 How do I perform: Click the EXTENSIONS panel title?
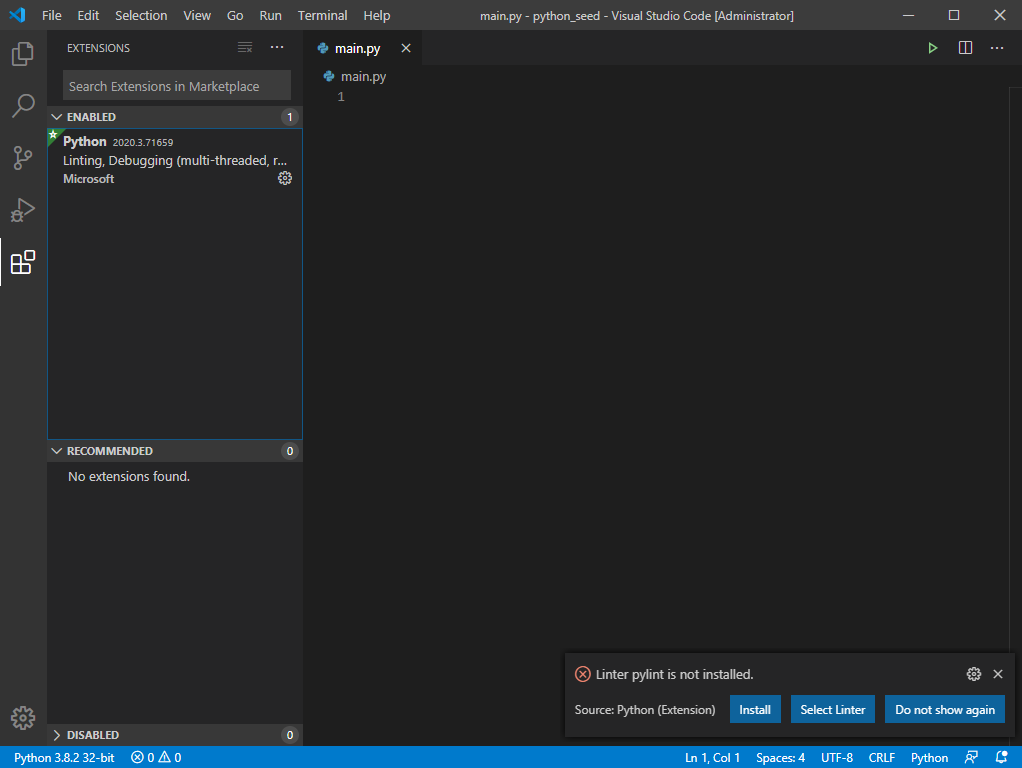(98, 48)
